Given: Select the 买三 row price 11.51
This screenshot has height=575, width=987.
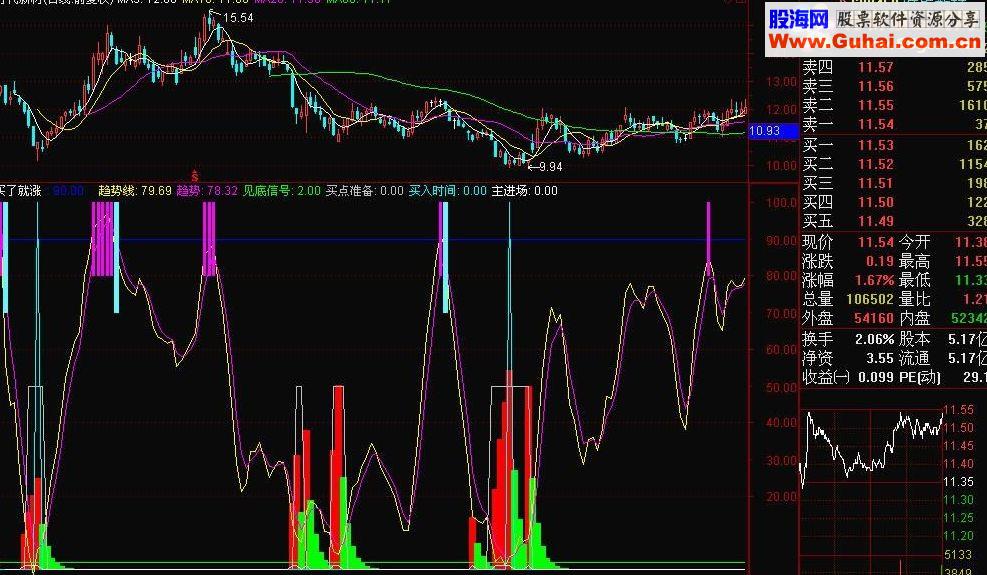Looking at the screenshot, I should coord(876,183).
